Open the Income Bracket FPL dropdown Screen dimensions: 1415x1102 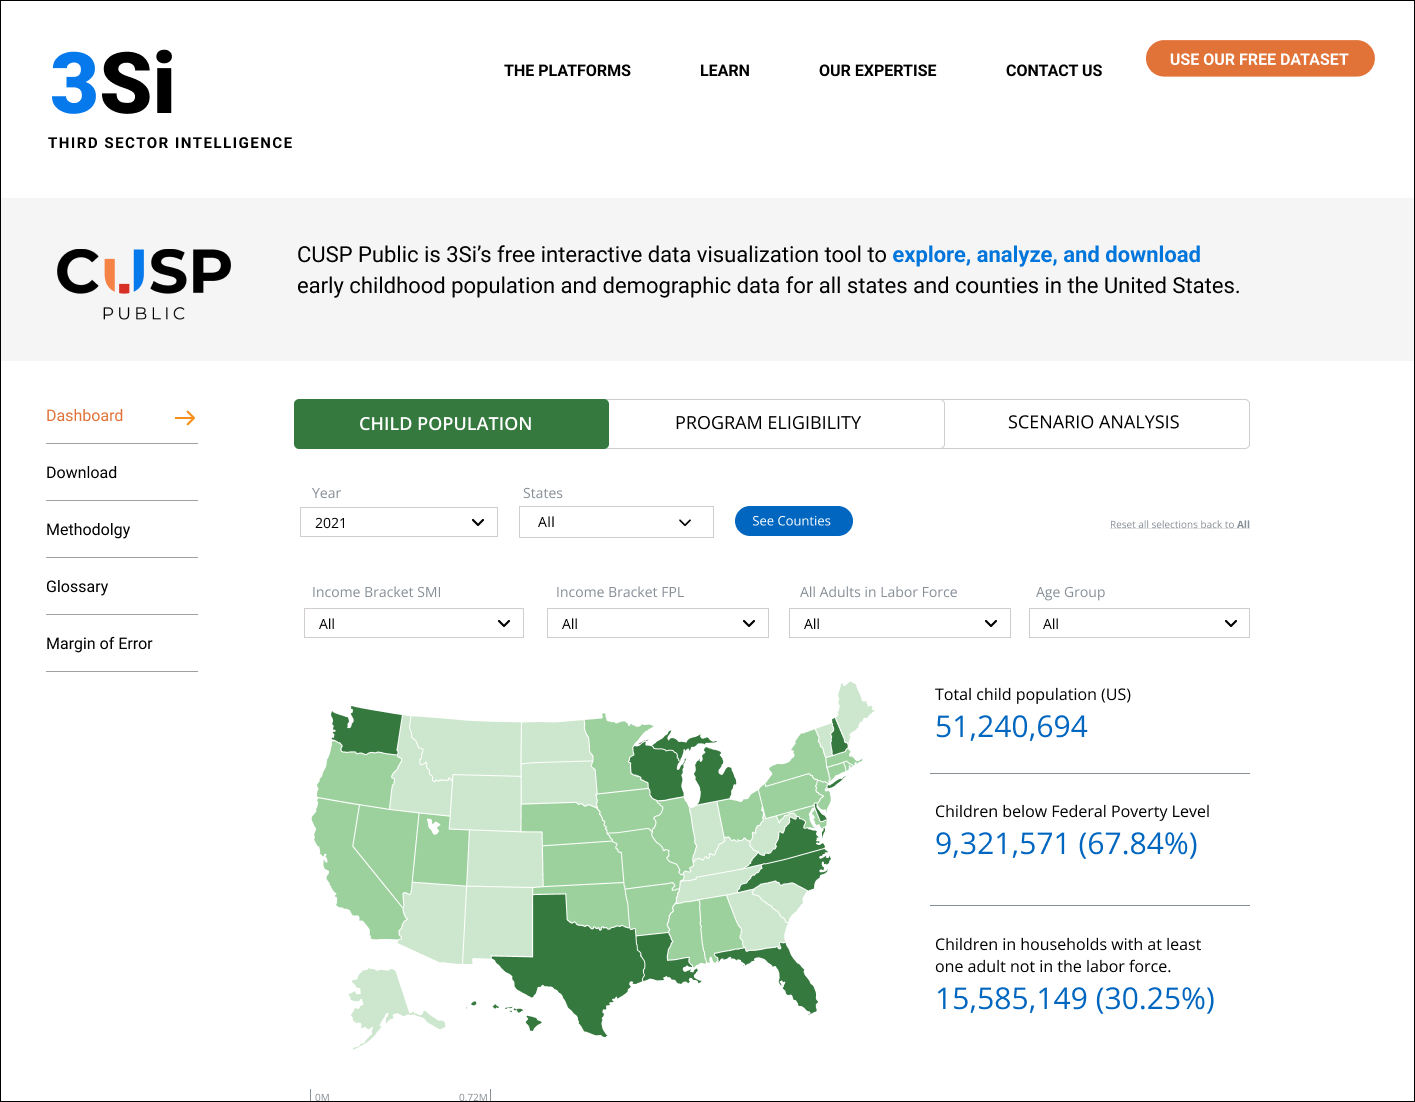click(658, 623)
